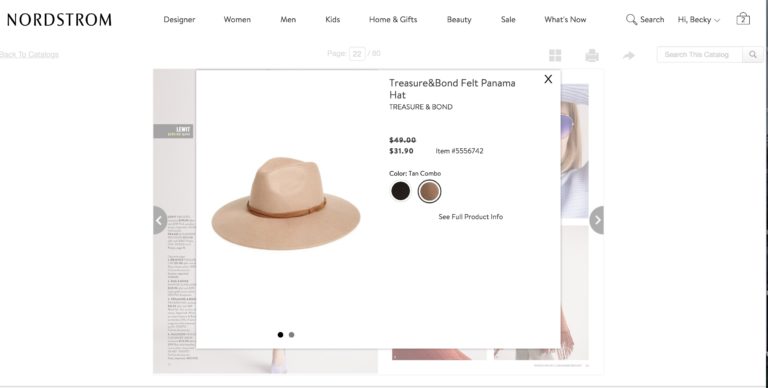The height and width of the screenshot is (388, 768).
Task: Click See Full Product Info link
Action: click(471, 217)
